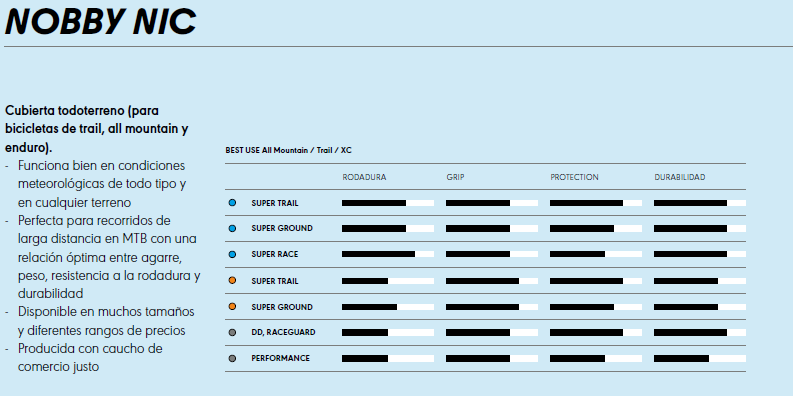This screenshot has height=396, width=793.
Task: Click the Durabilidad bar in PERFORMANCE row
Action: pyautogui.click(x=700, y=359)
